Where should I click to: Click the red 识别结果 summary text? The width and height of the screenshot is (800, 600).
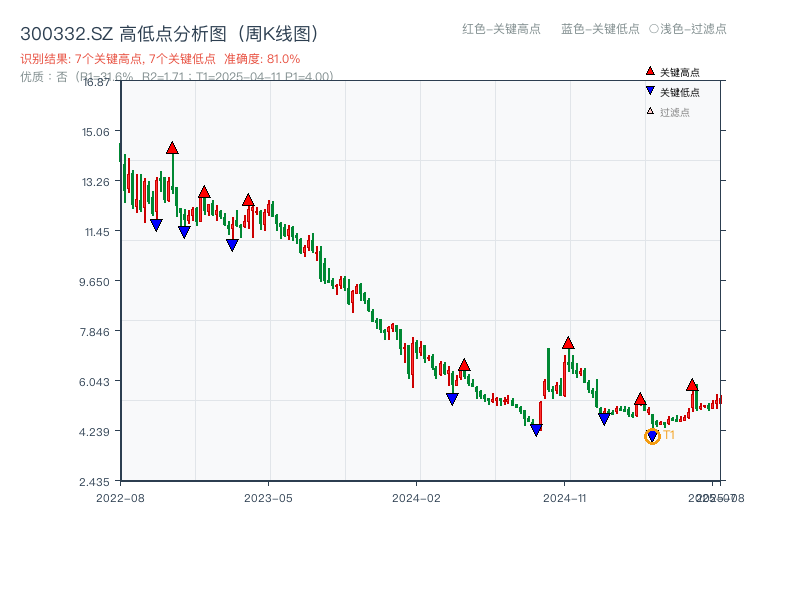160,59
